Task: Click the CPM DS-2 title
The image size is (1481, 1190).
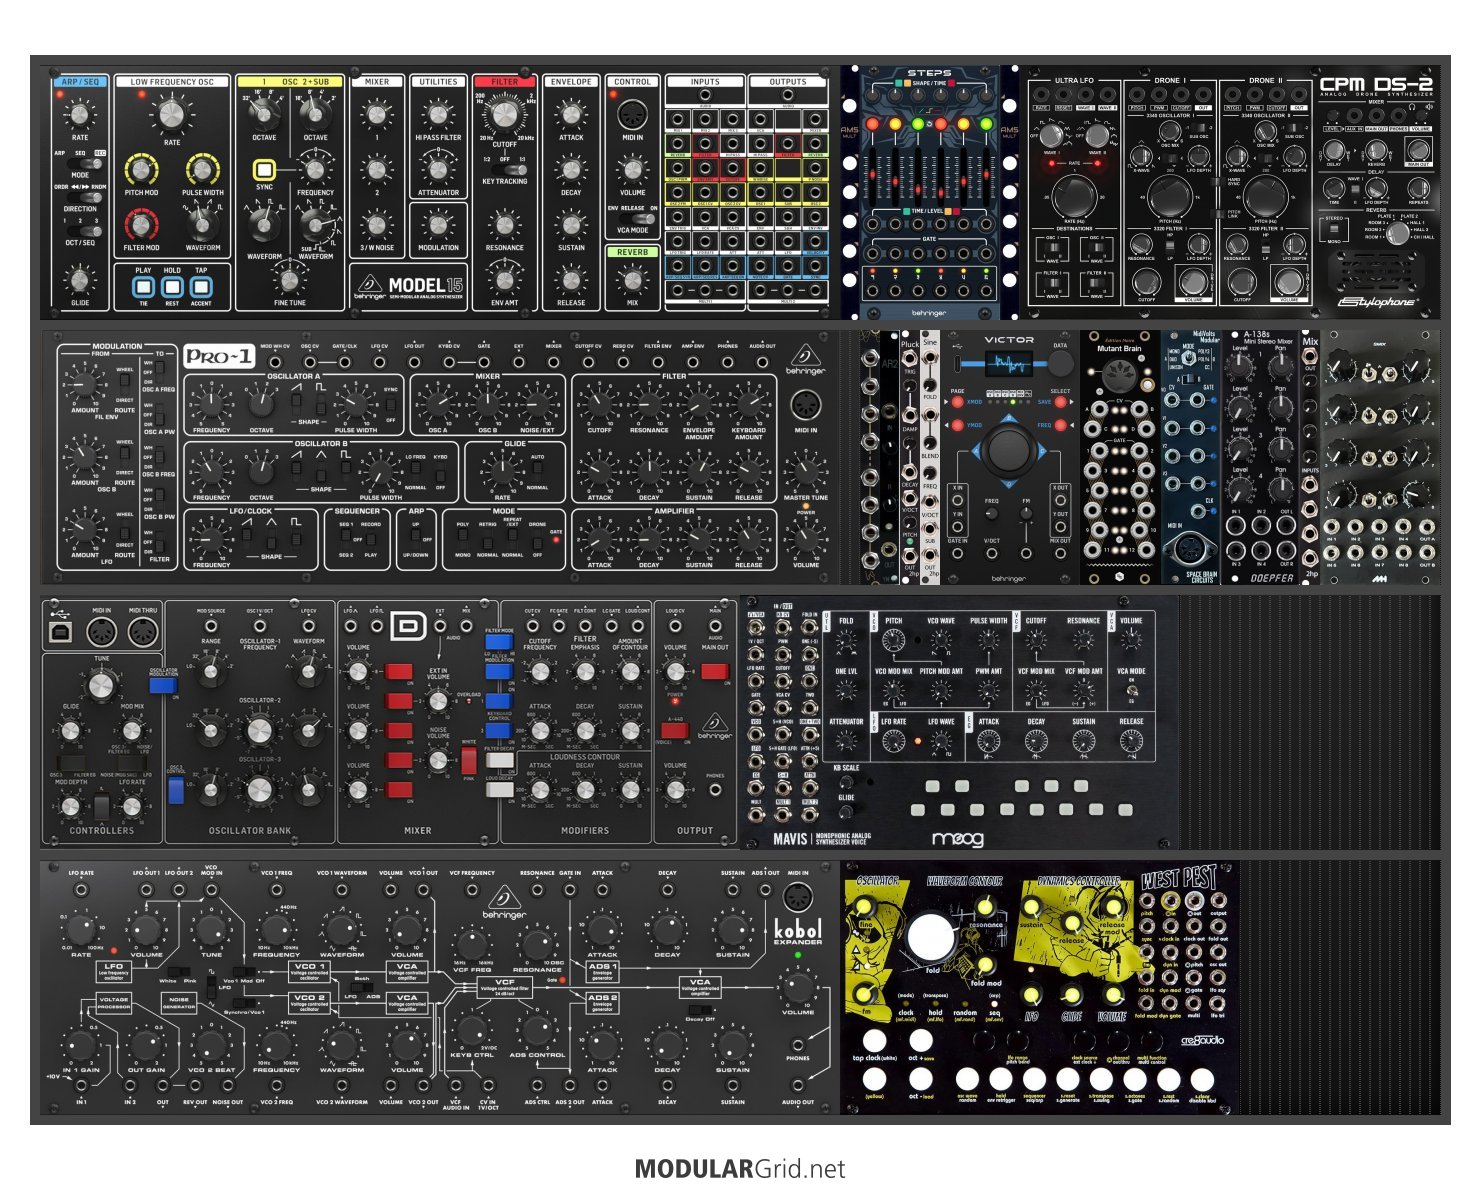Action: point(1375,85)
